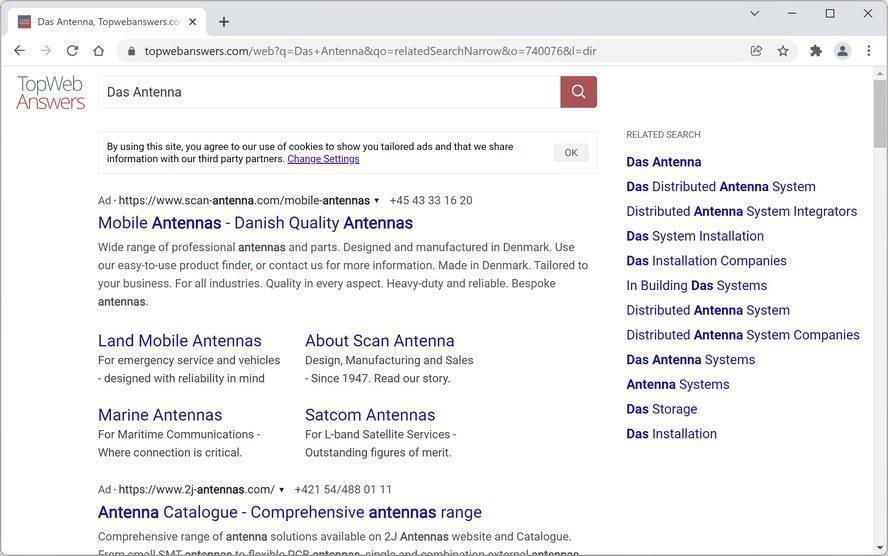Select related search Das System Installation
The height and width of the screenshot is (556, 888).
[695, 236]
